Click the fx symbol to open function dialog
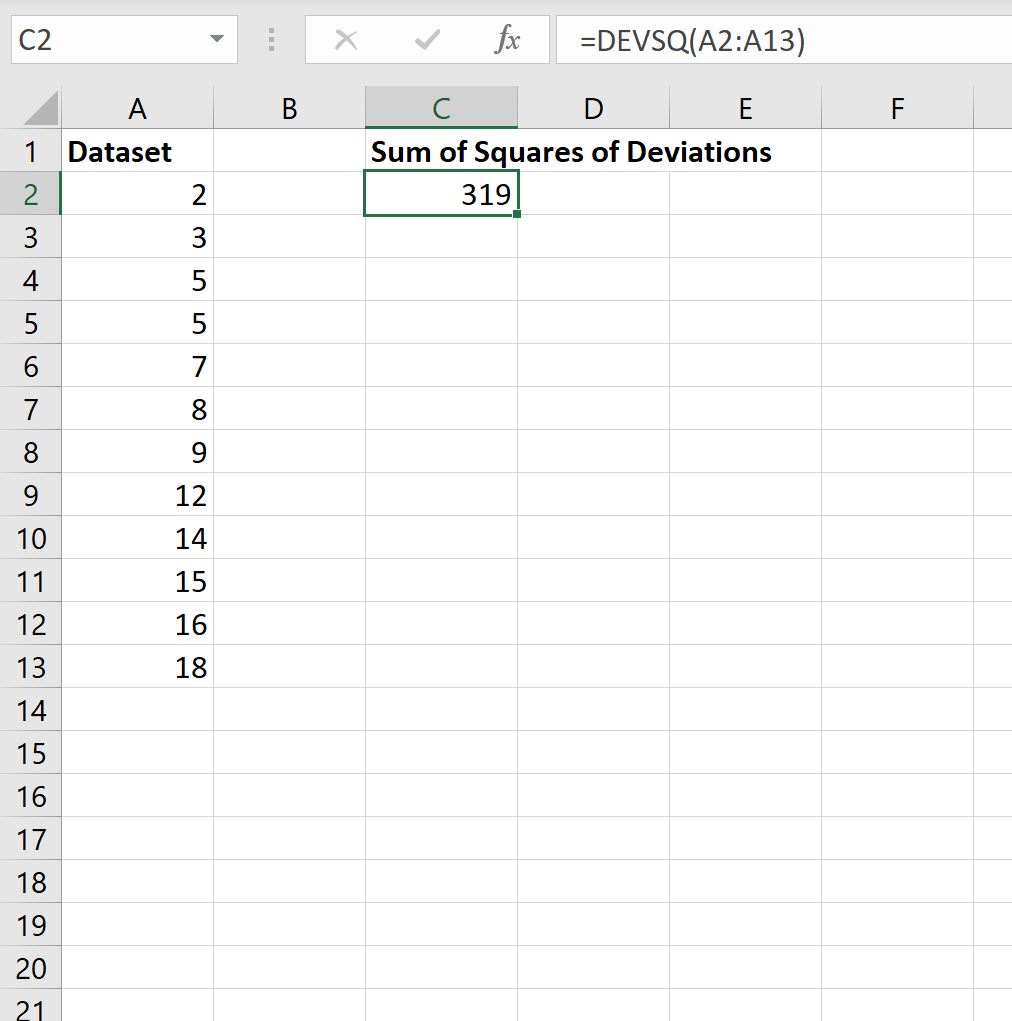This screenshot has height=1021, width=1012. tap(510, 40)
